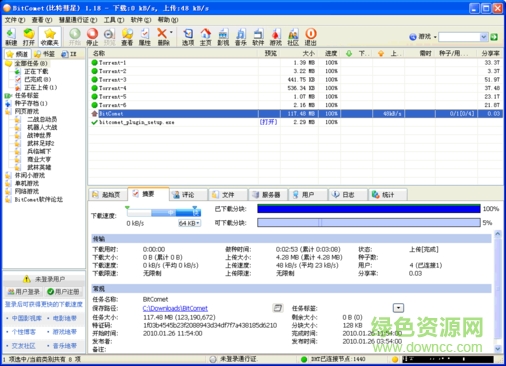This screenshot has width=506, height=366.
Task: Open the 帮助(H) menu
Action: (168, 20)
